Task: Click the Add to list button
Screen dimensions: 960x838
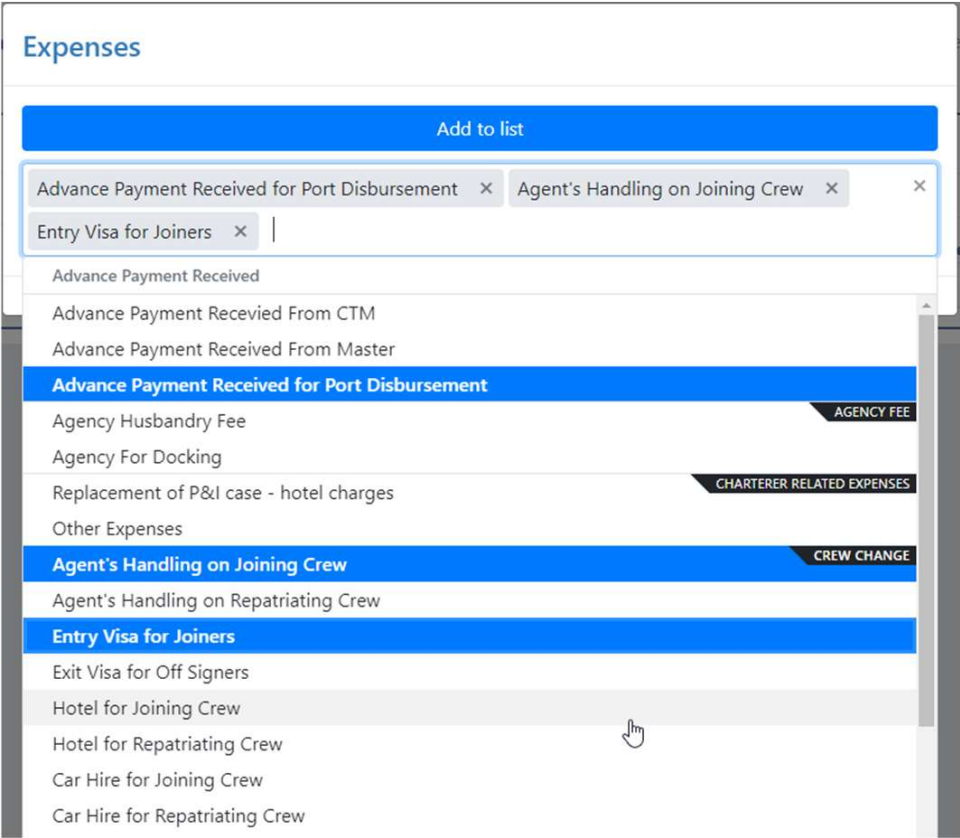Action: pos(480,129)
